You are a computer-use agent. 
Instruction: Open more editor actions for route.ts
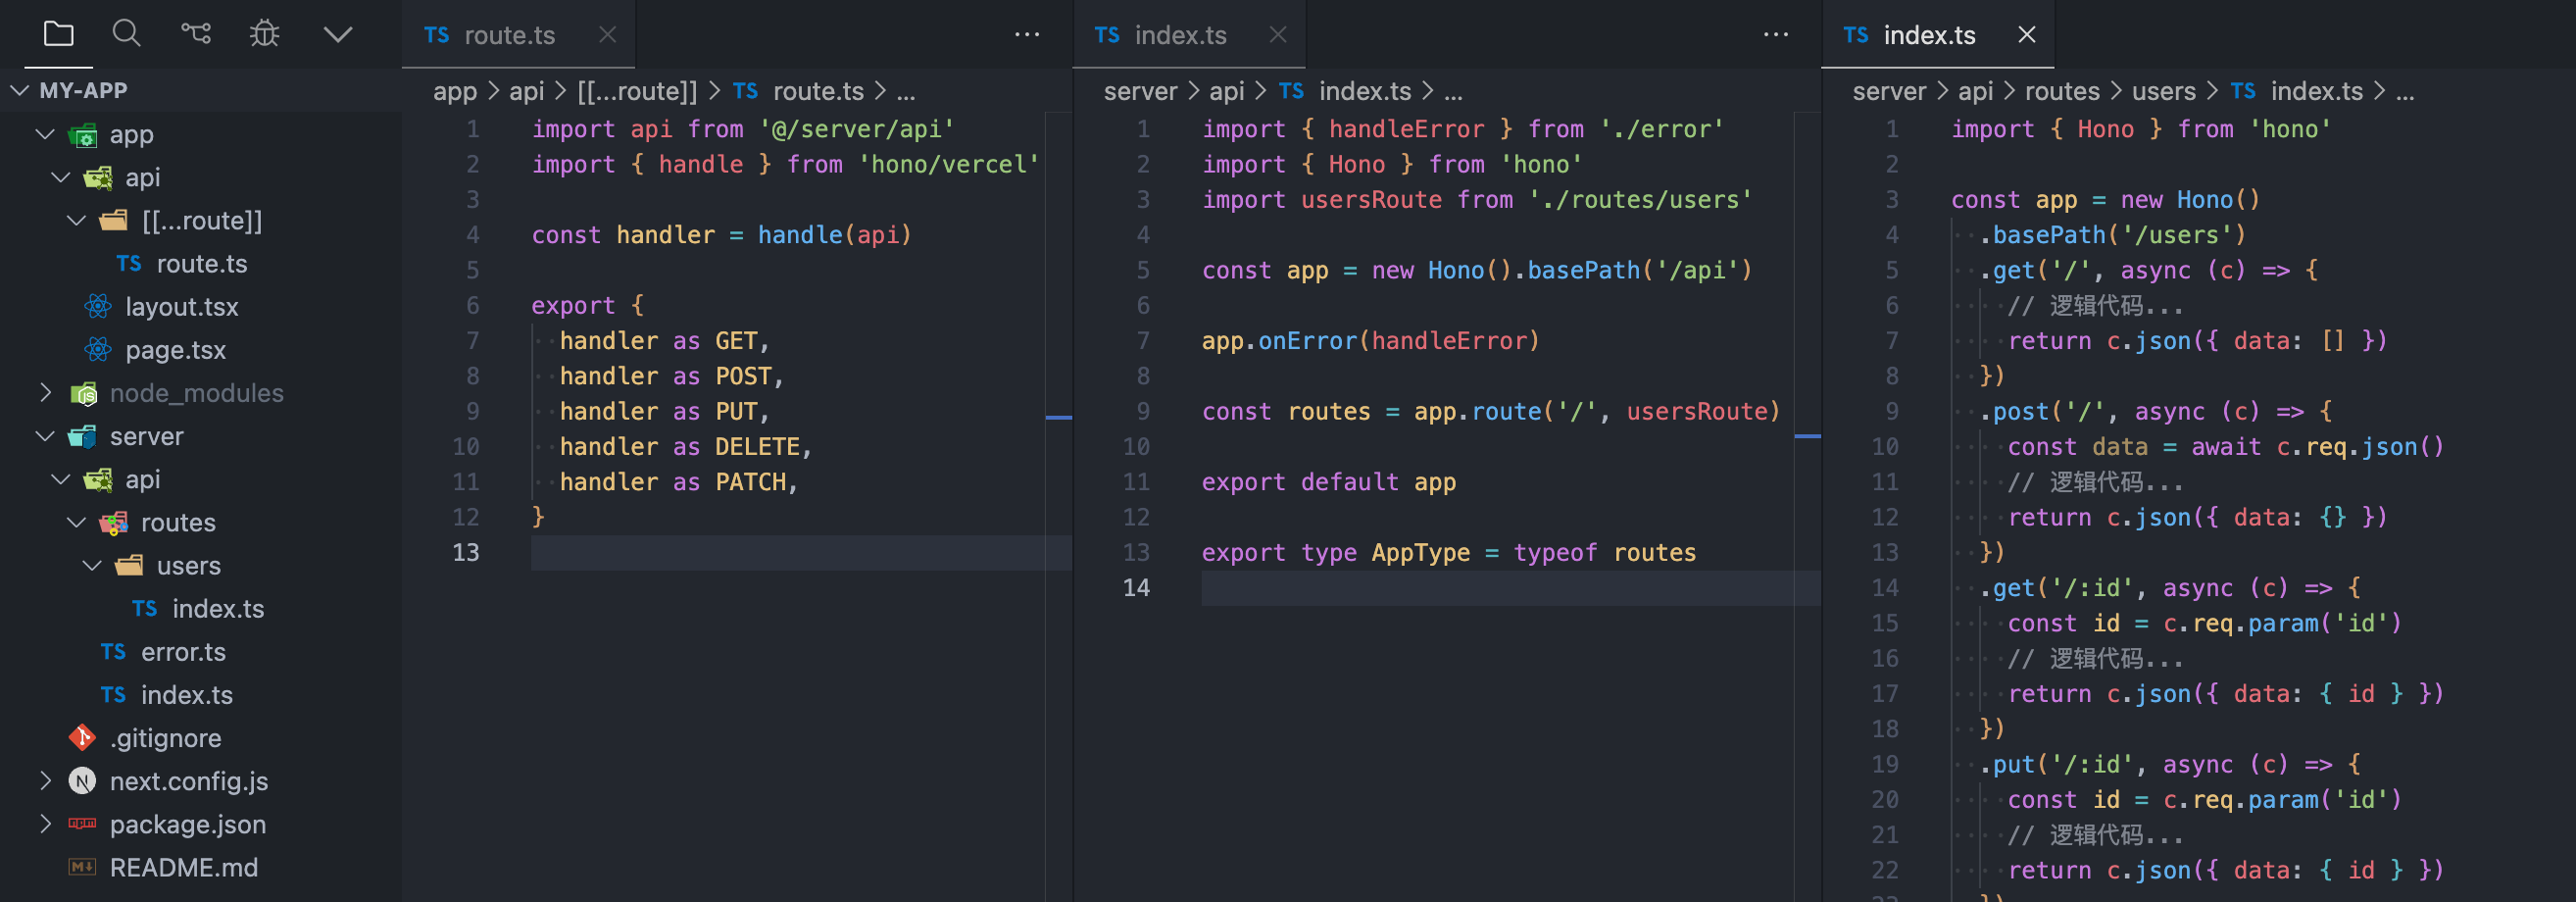point(1028,34)
